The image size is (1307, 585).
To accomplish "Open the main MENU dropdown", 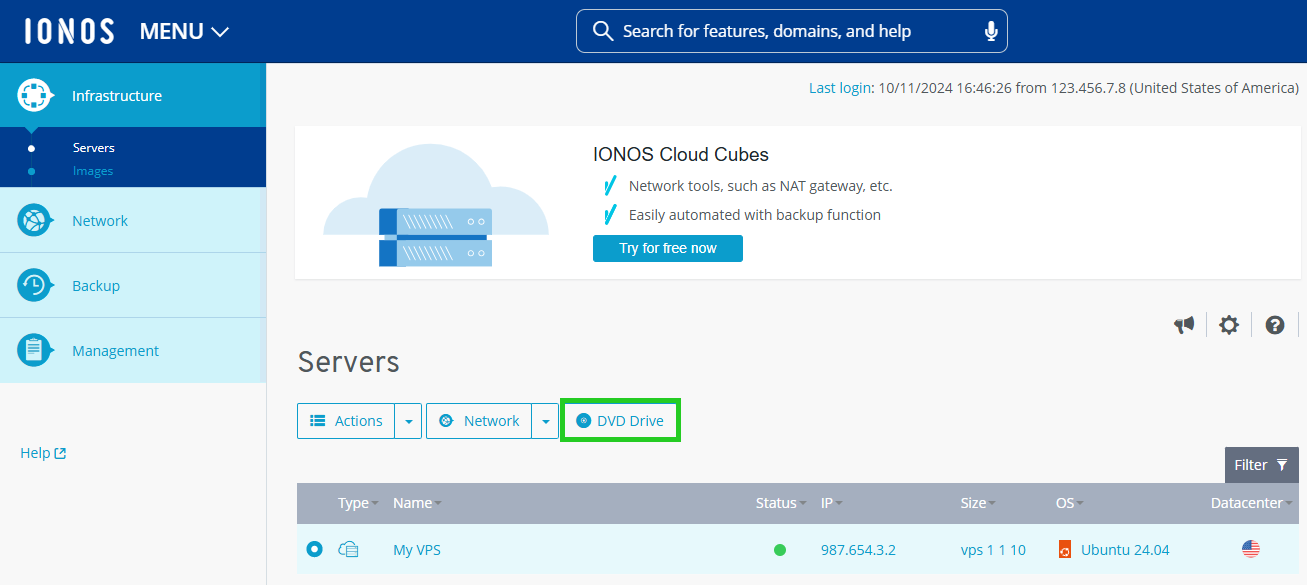I will [x=185, y=31].
